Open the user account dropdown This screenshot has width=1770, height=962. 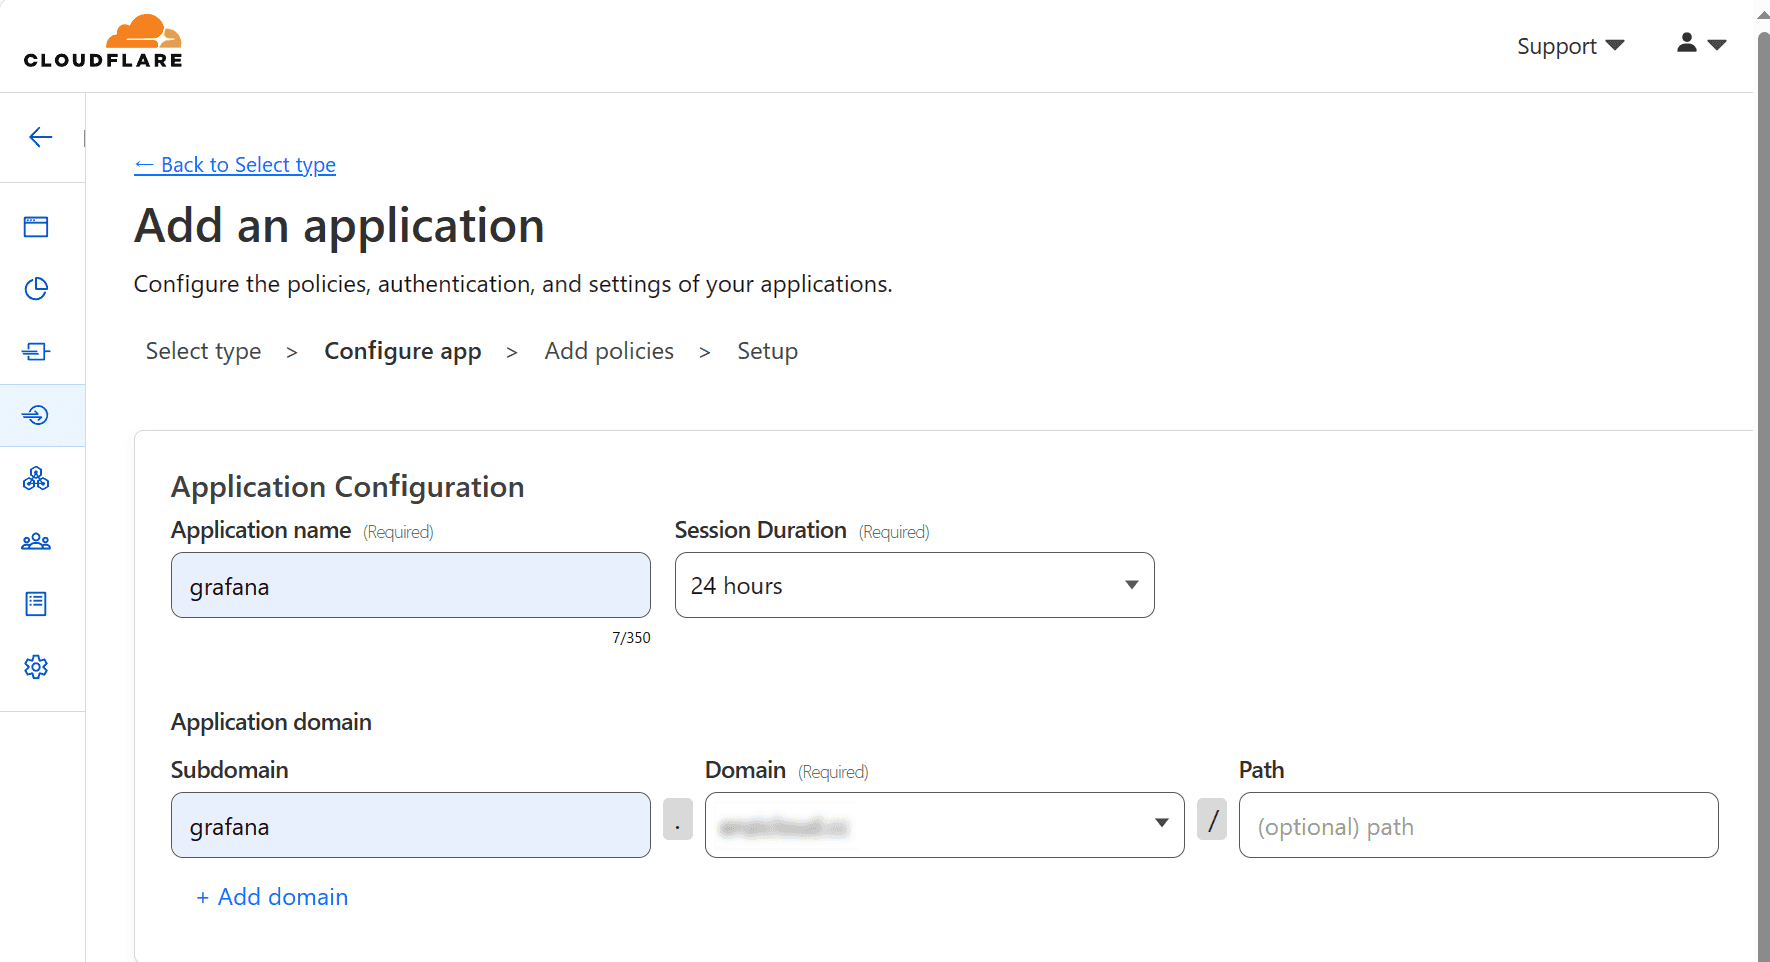(1701, 43)
